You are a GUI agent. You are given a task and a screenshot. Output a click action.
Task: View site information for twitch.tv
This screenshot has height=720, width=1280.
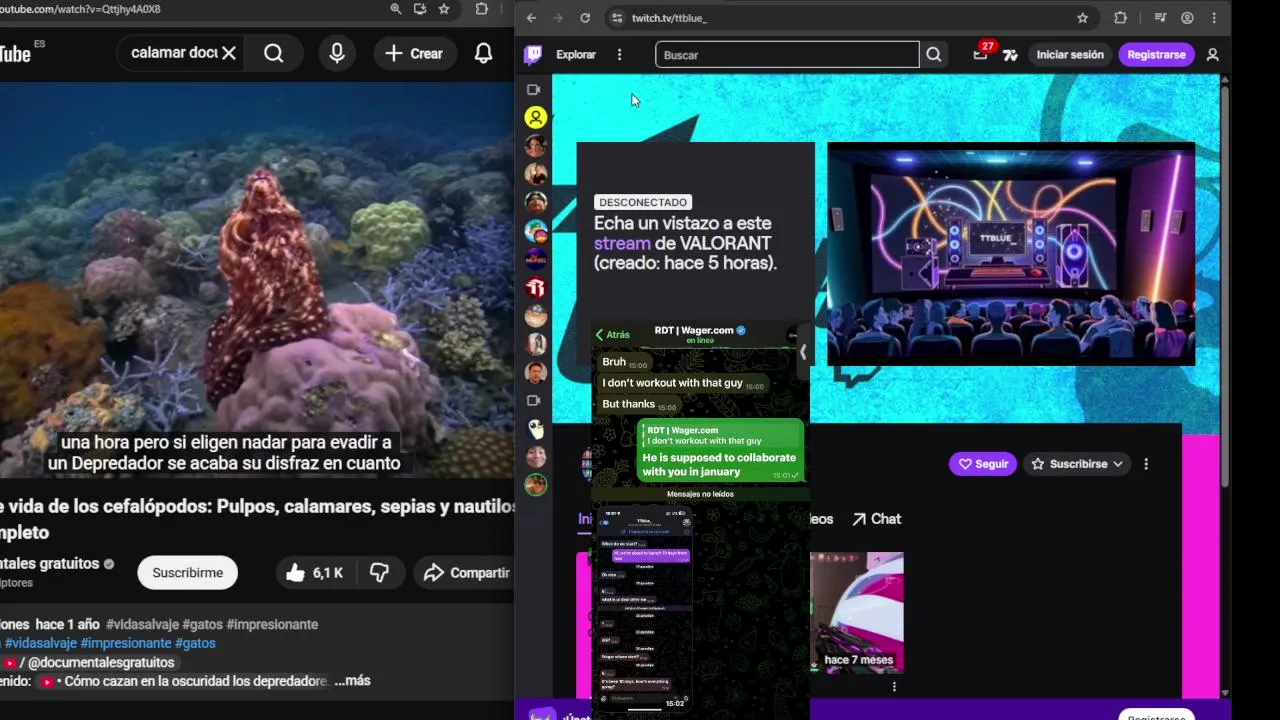[x=617, y=18]
